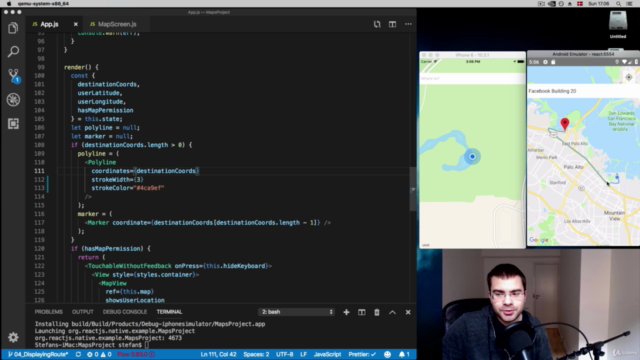Select the TERMINAL panel tab
Screen dimensions: 640x360
click(169, 312)
